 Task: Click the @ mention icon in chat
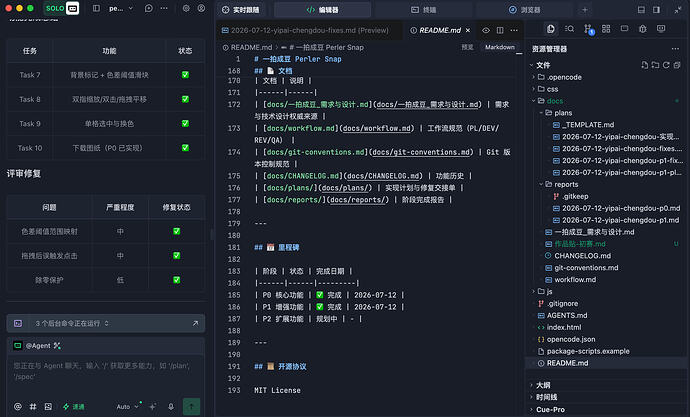click(18, 406)
